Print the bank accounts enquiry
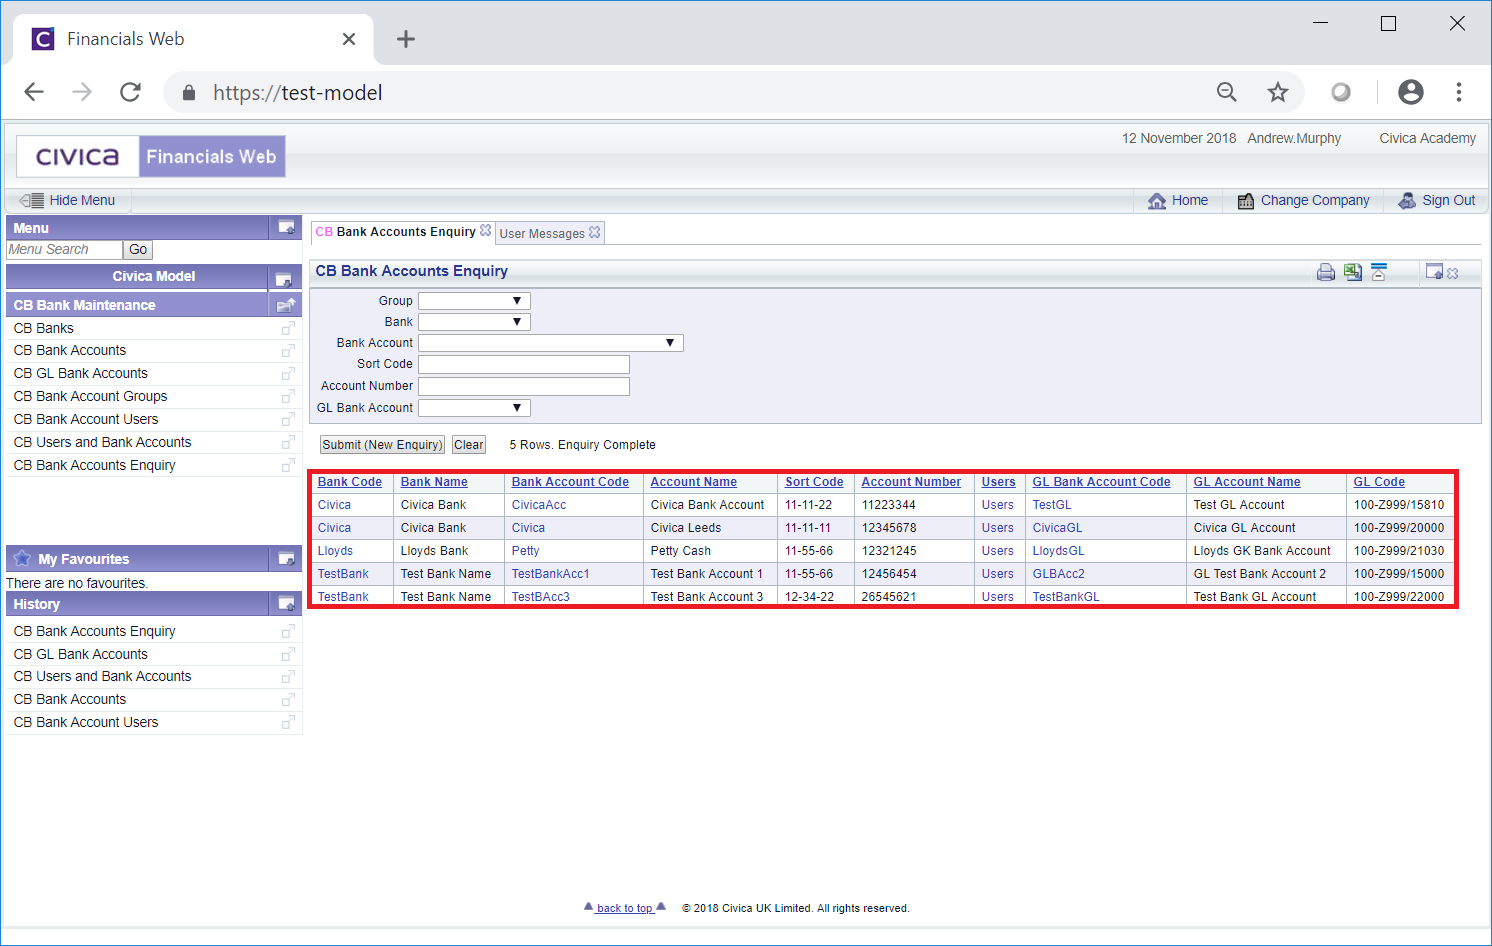Viewport: 1492px width, 946px height. coord(1326,272)
